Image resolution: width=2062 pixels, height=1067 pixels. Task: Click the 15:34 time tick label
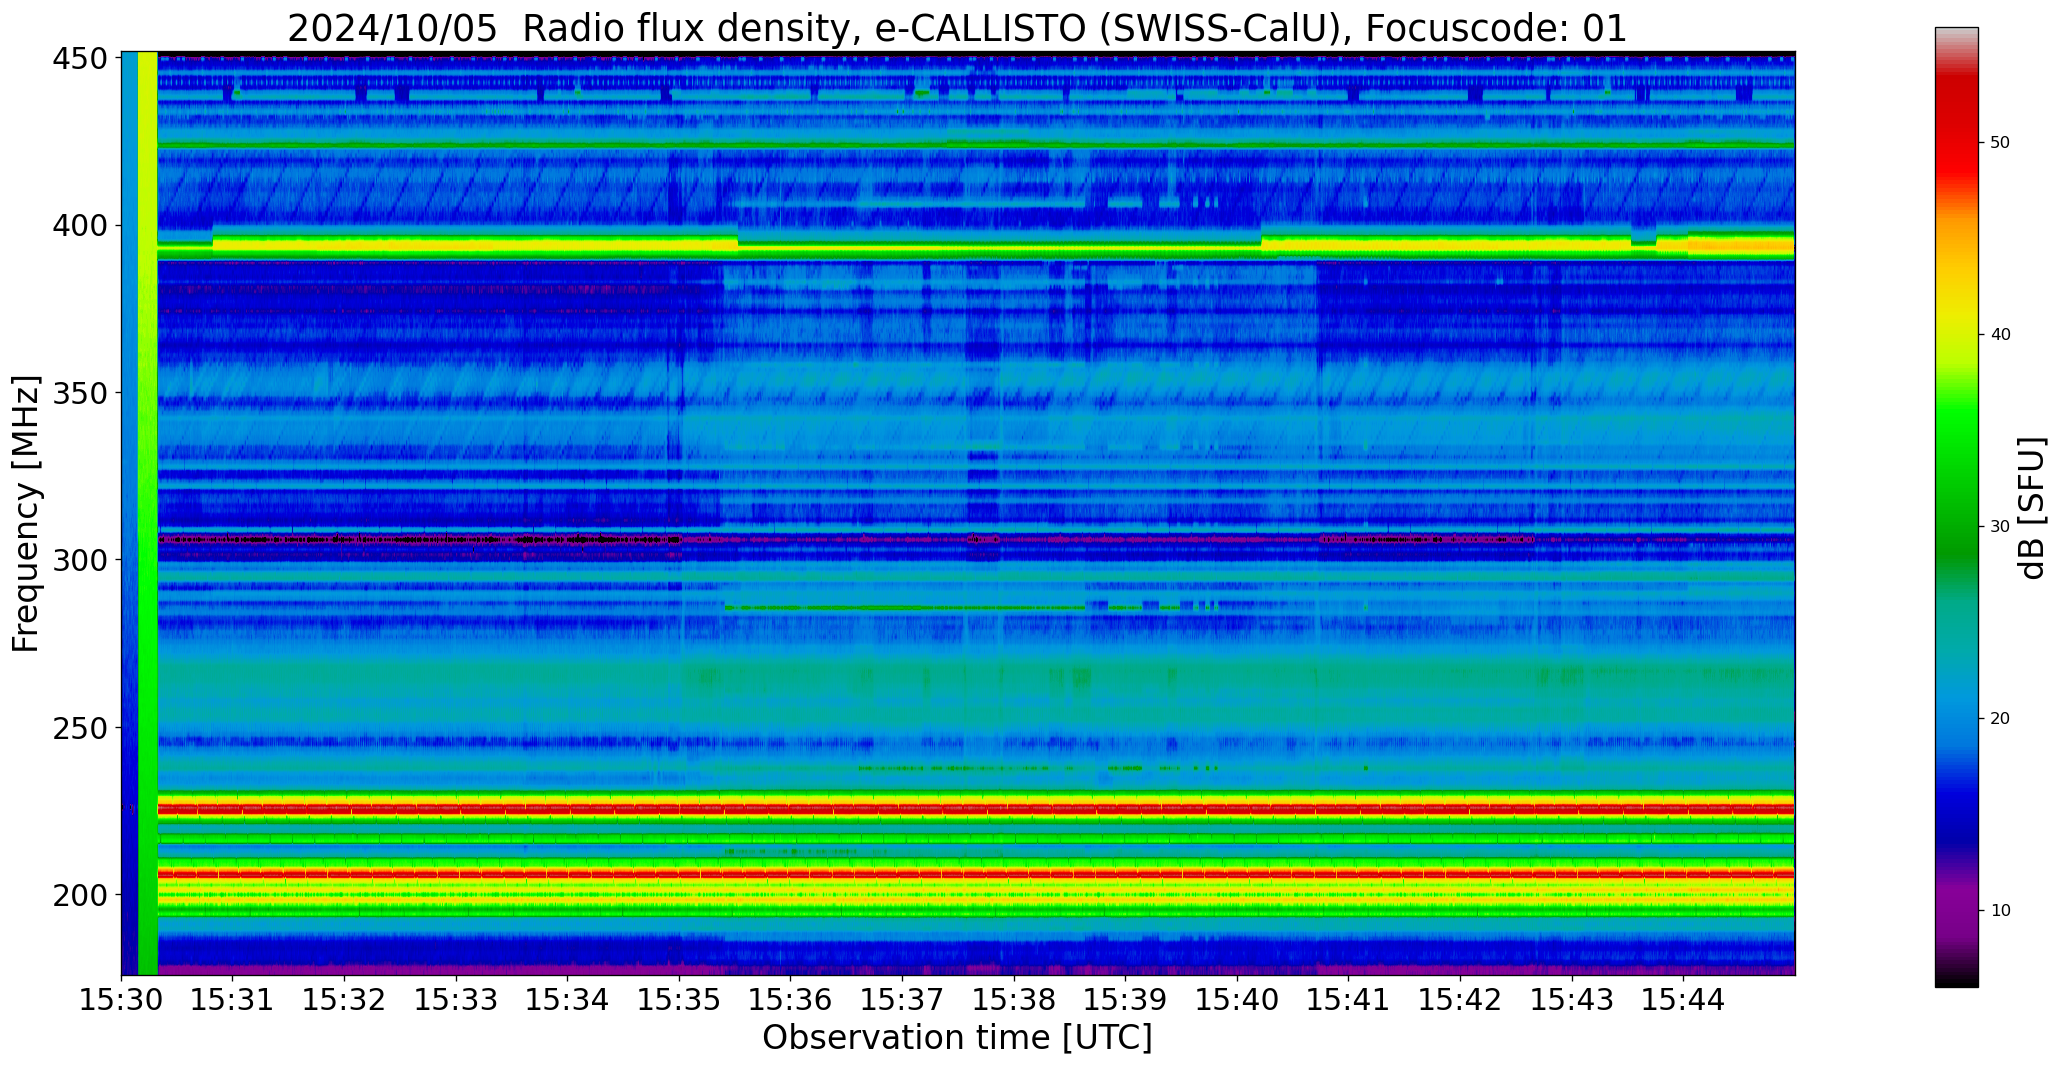pyautogui.click(x=568, y=999)
